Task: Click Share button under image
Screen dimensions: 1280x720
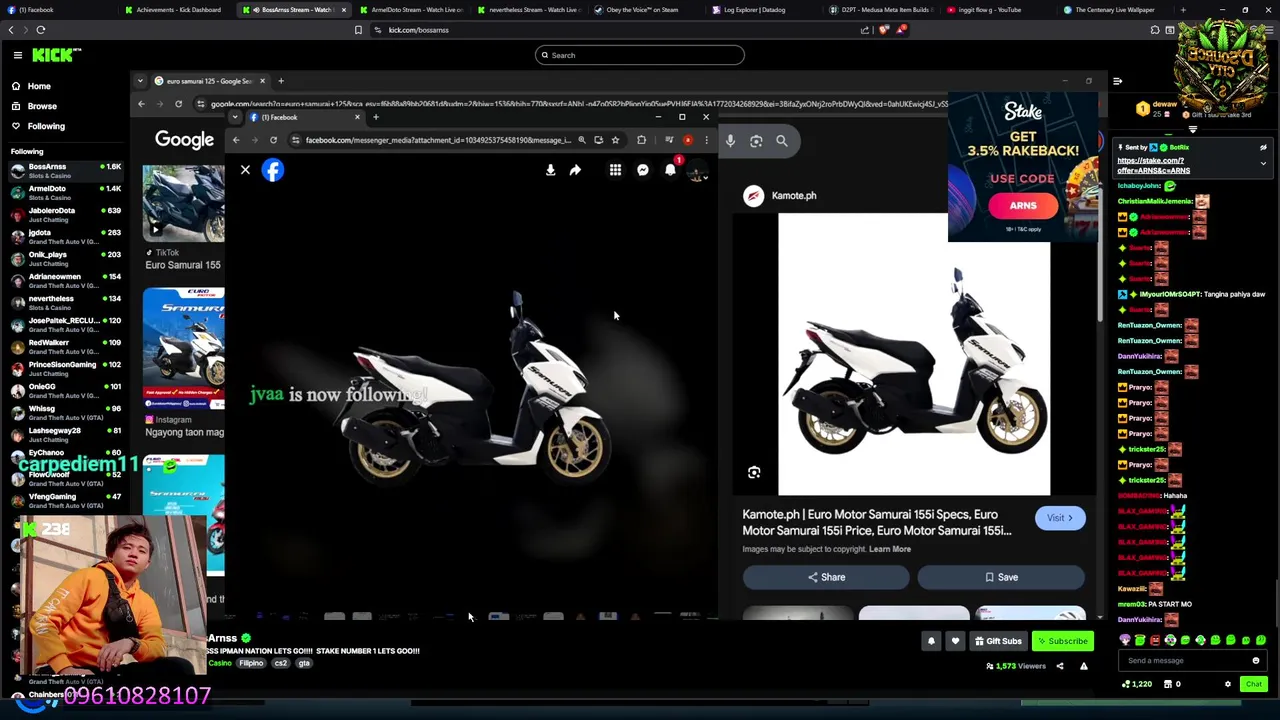Action: click(826, 577)
